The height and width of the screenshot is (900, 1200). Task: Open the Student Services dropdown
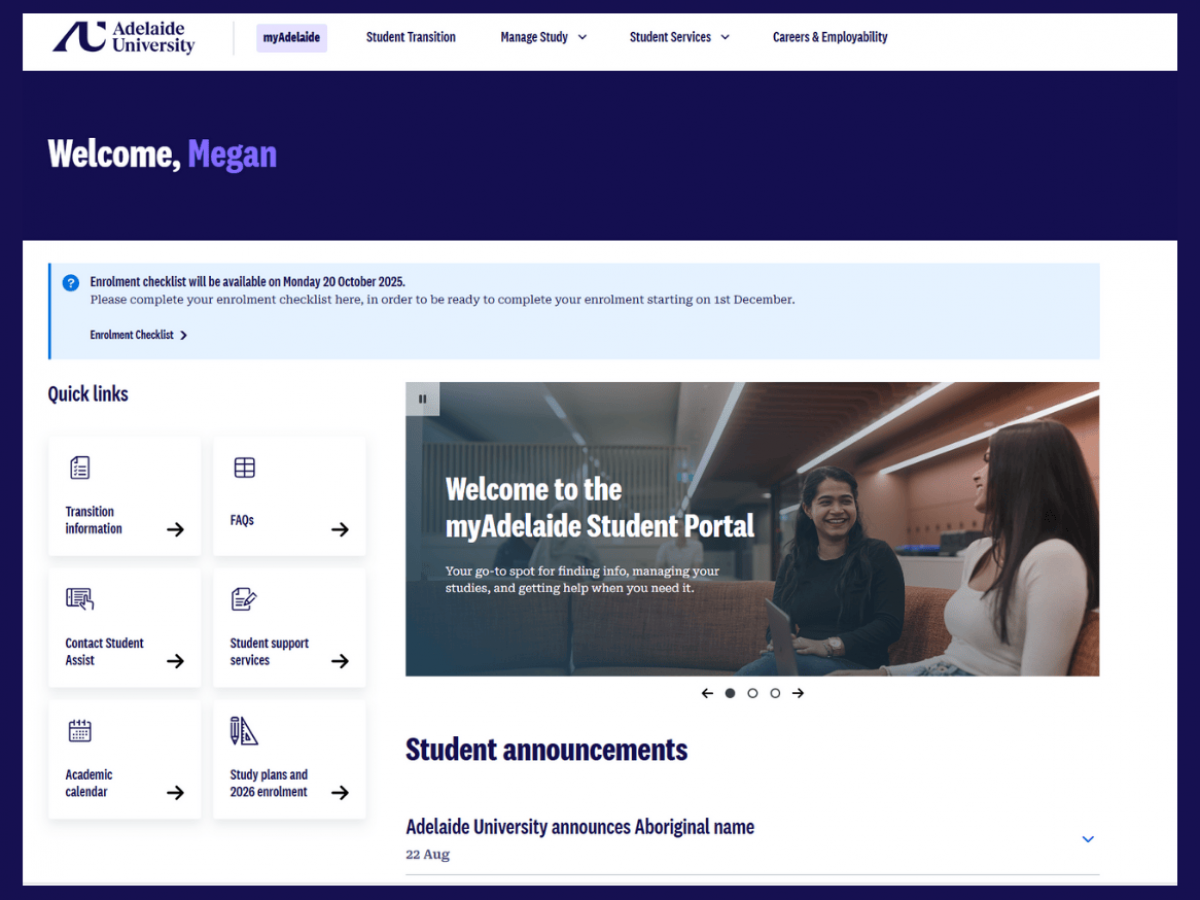679,37
